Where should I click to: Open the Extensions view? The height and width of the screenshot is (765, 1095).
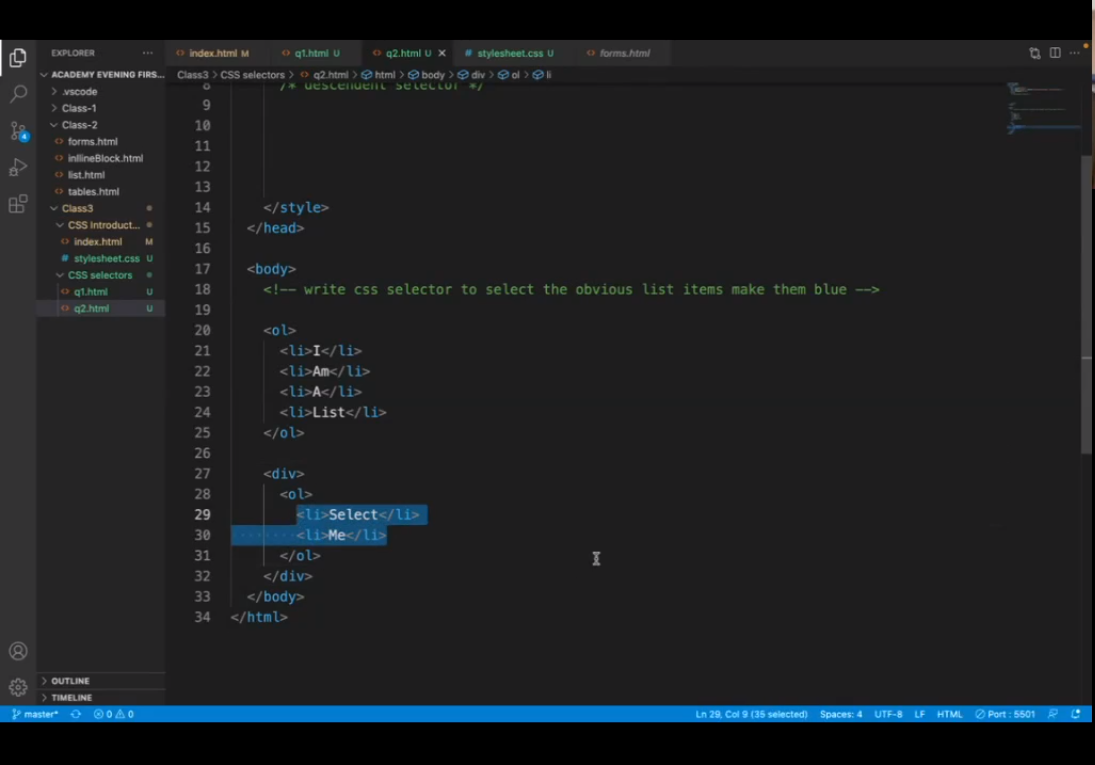[x=18, y=204]
